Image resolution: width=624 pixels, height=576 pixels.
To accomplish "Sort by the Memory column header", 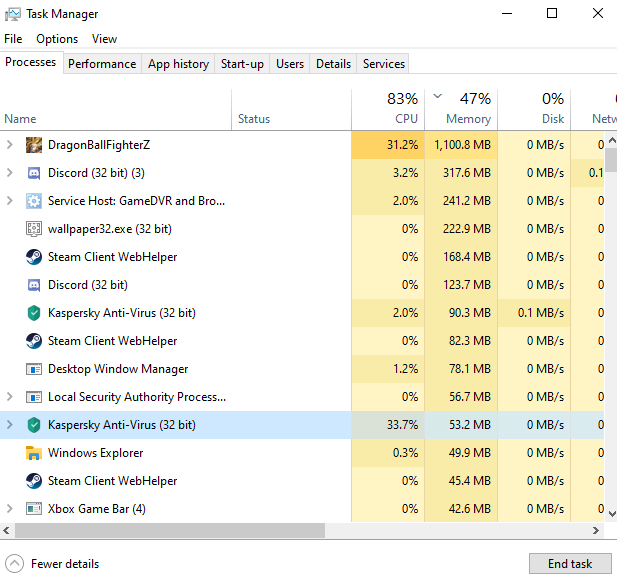I will 461,110.
